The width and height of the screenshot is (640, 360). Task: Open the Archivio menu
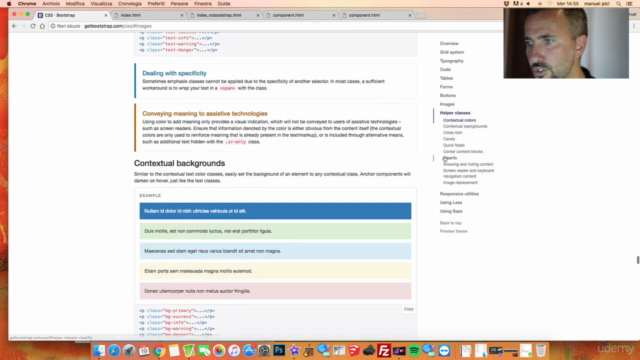51,4
